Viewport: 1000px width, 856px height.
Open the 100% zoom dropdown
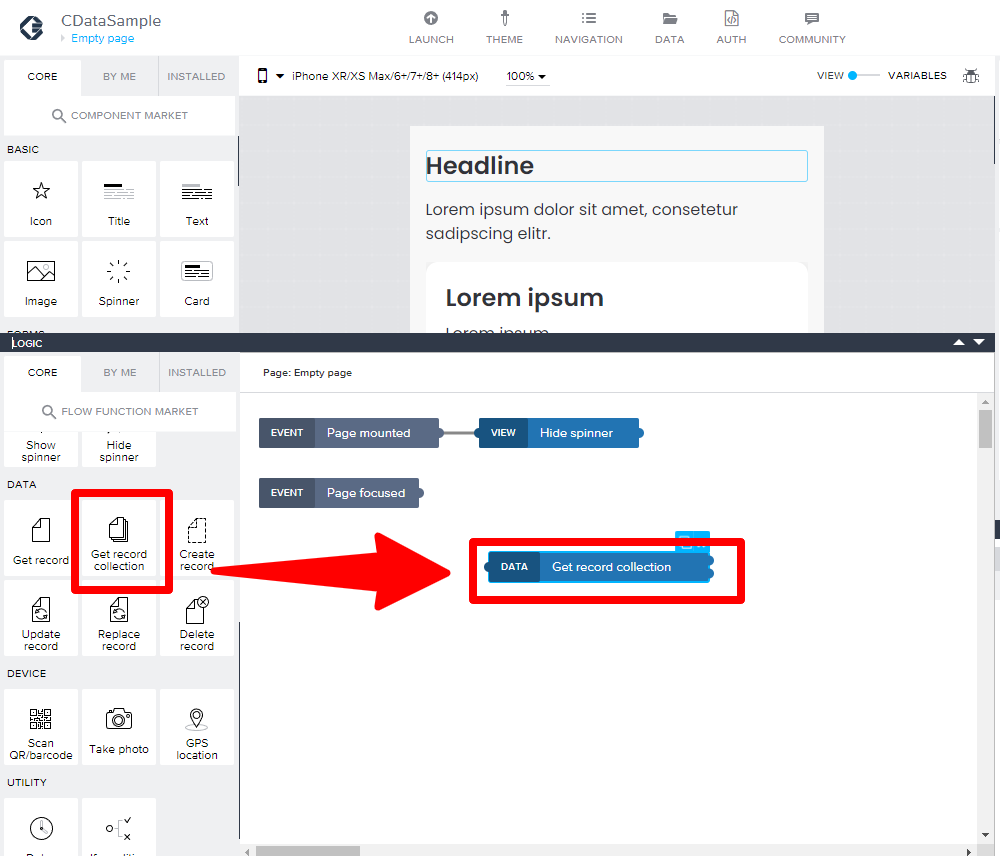tap(527, 77)
